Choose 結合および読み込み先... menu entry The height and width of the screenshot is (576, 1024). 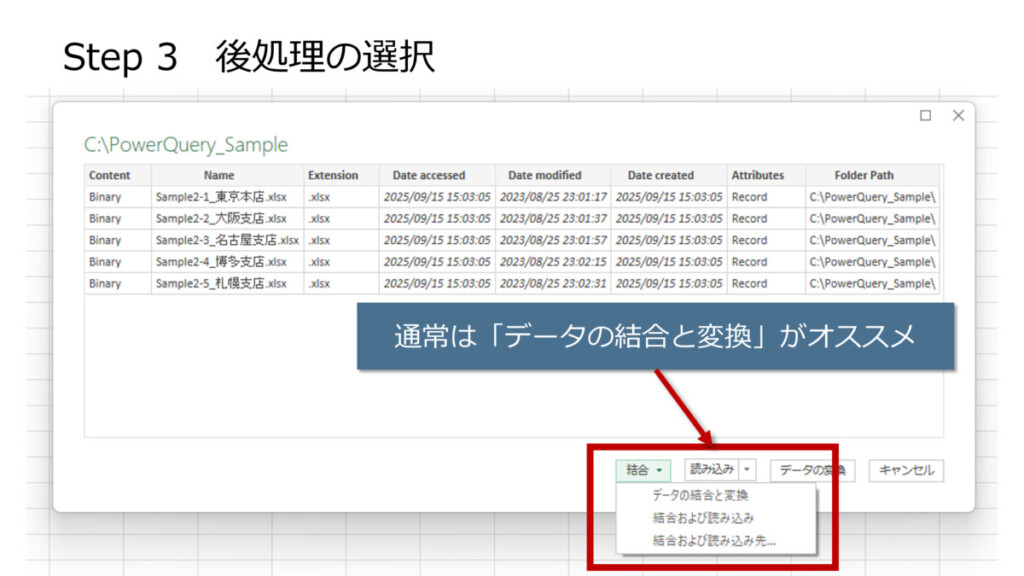coord(714,541)
